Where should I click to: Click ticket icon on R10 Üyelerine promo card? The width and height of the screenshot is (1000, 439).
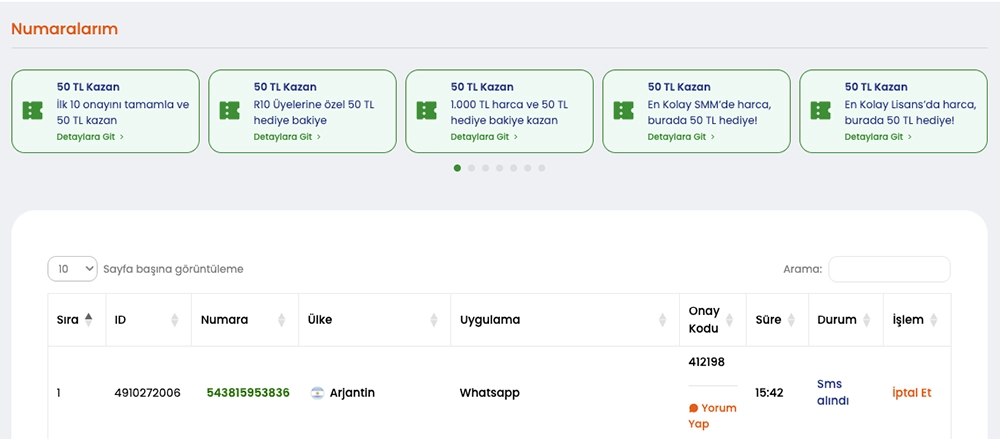229,110
